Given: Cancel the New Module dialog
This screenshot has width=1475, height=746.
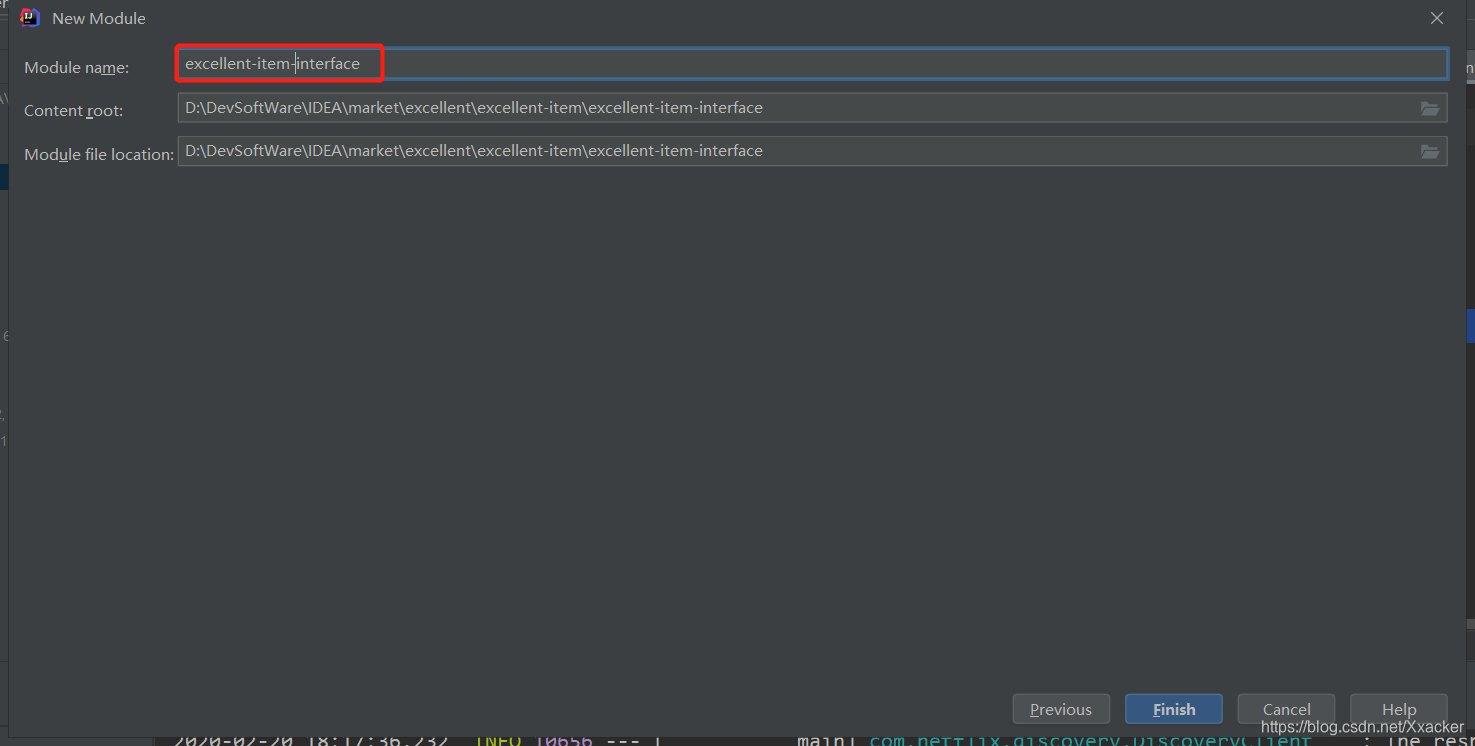Looking at the screenshot, I should coord(1286,709).
